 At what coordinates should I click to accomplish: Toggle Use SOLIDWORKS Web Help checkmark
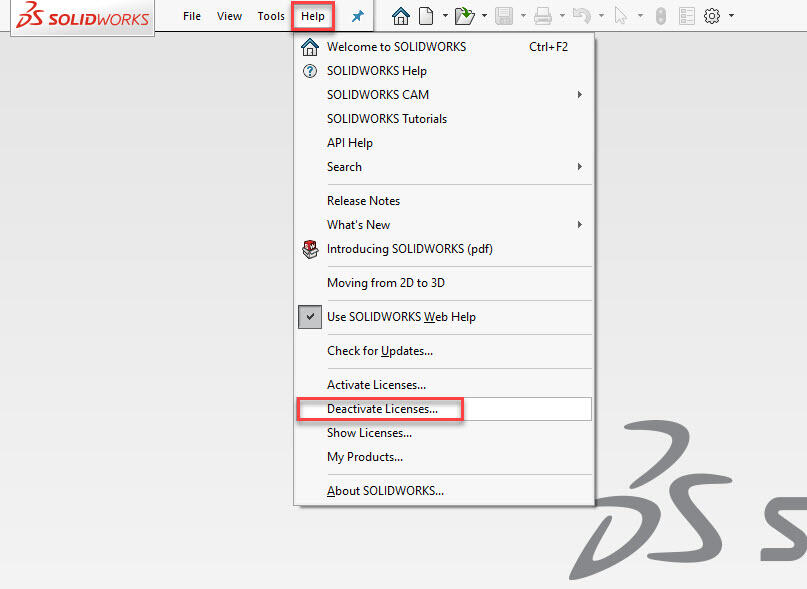coord(309,317)
